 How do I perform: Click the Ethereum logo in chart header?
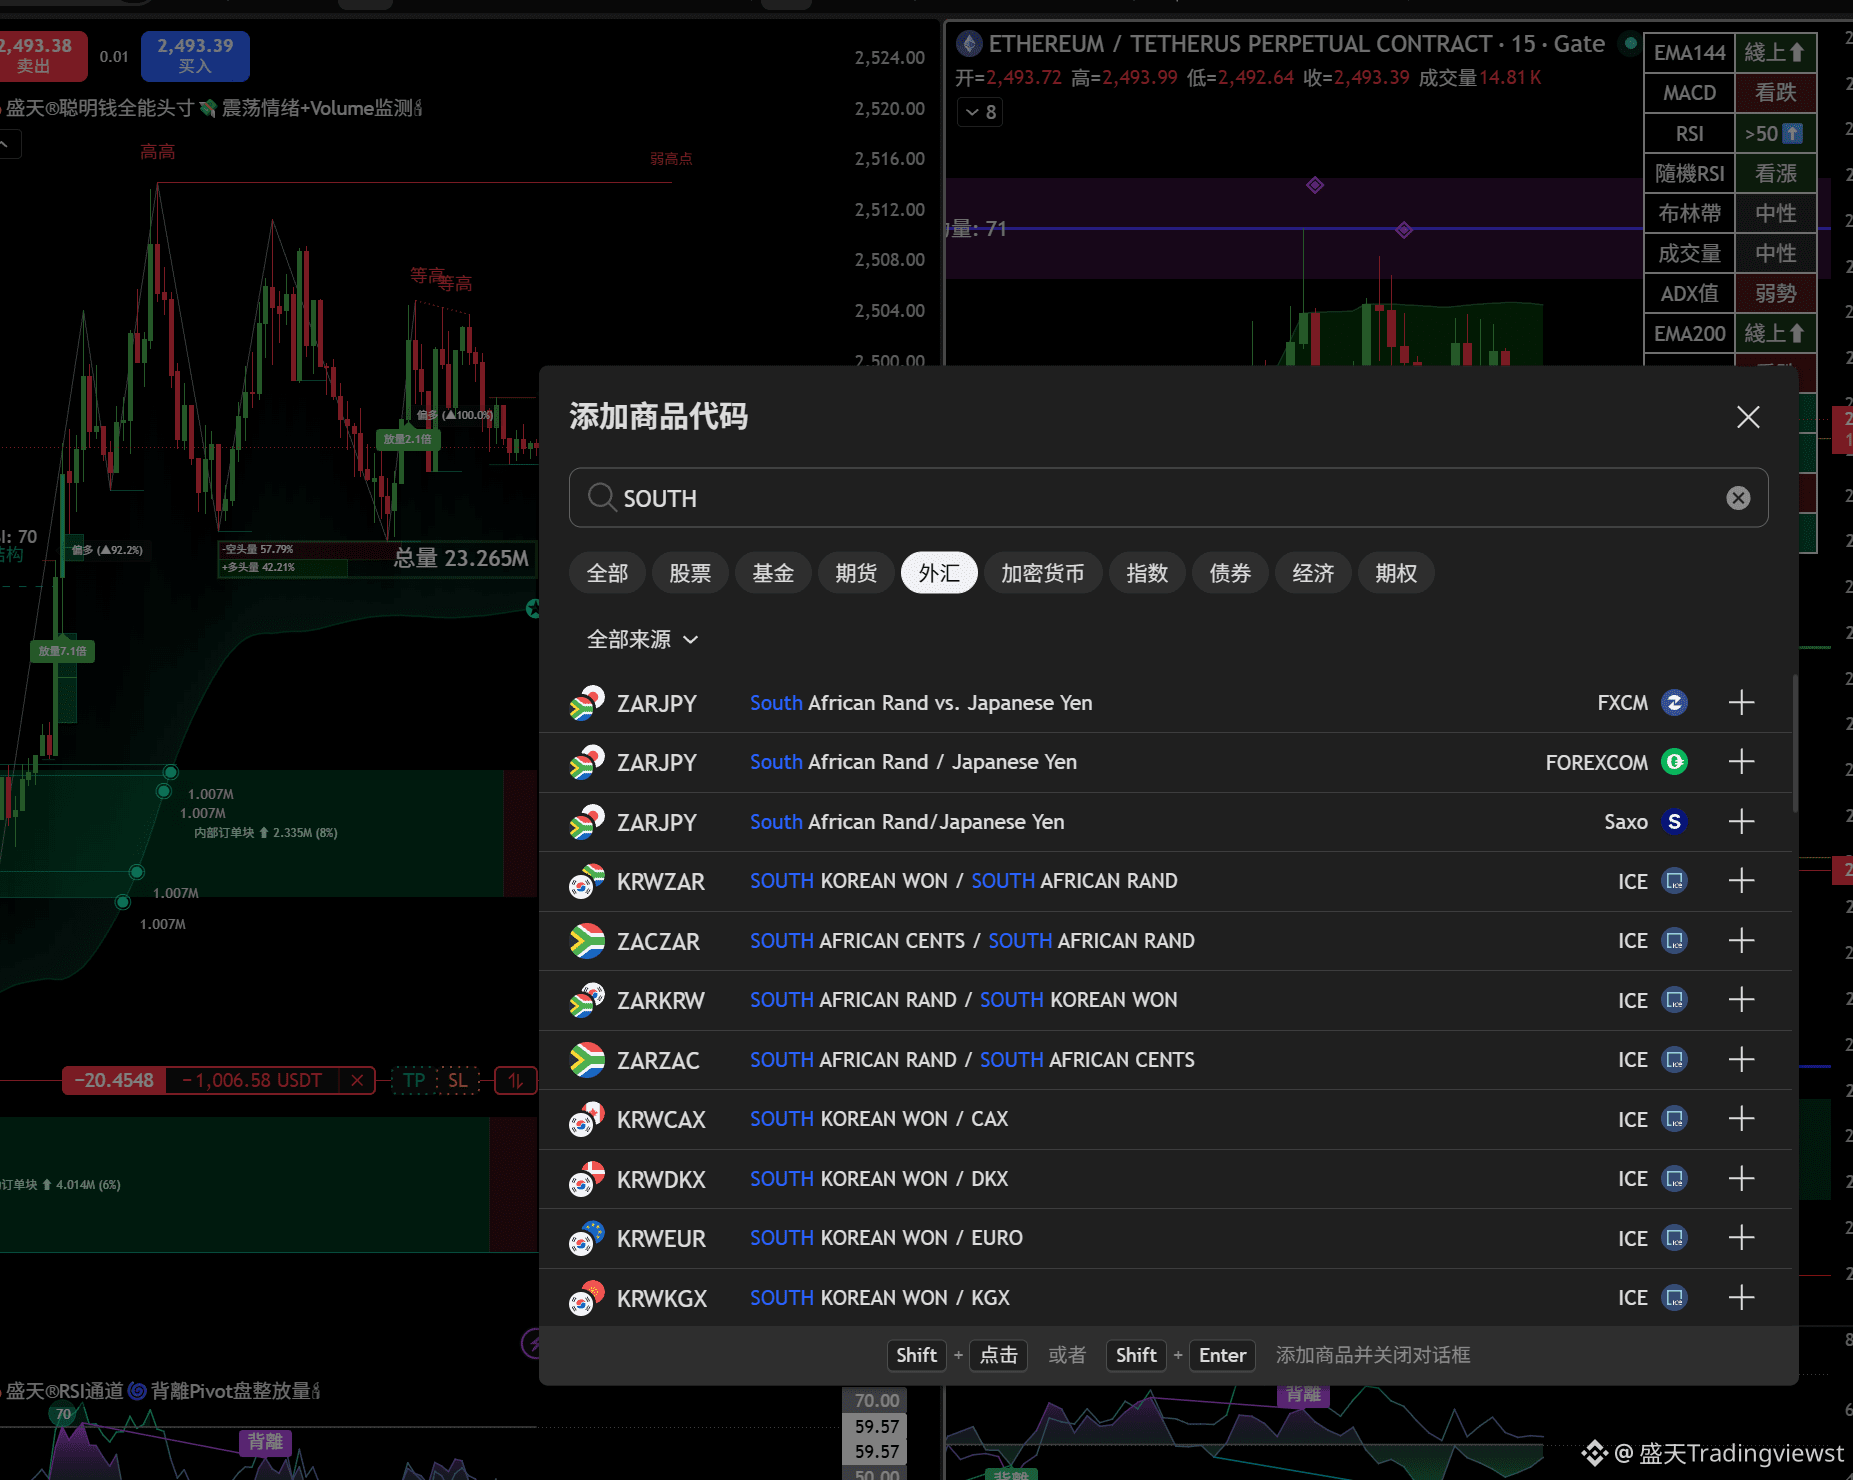coord(968,44)
